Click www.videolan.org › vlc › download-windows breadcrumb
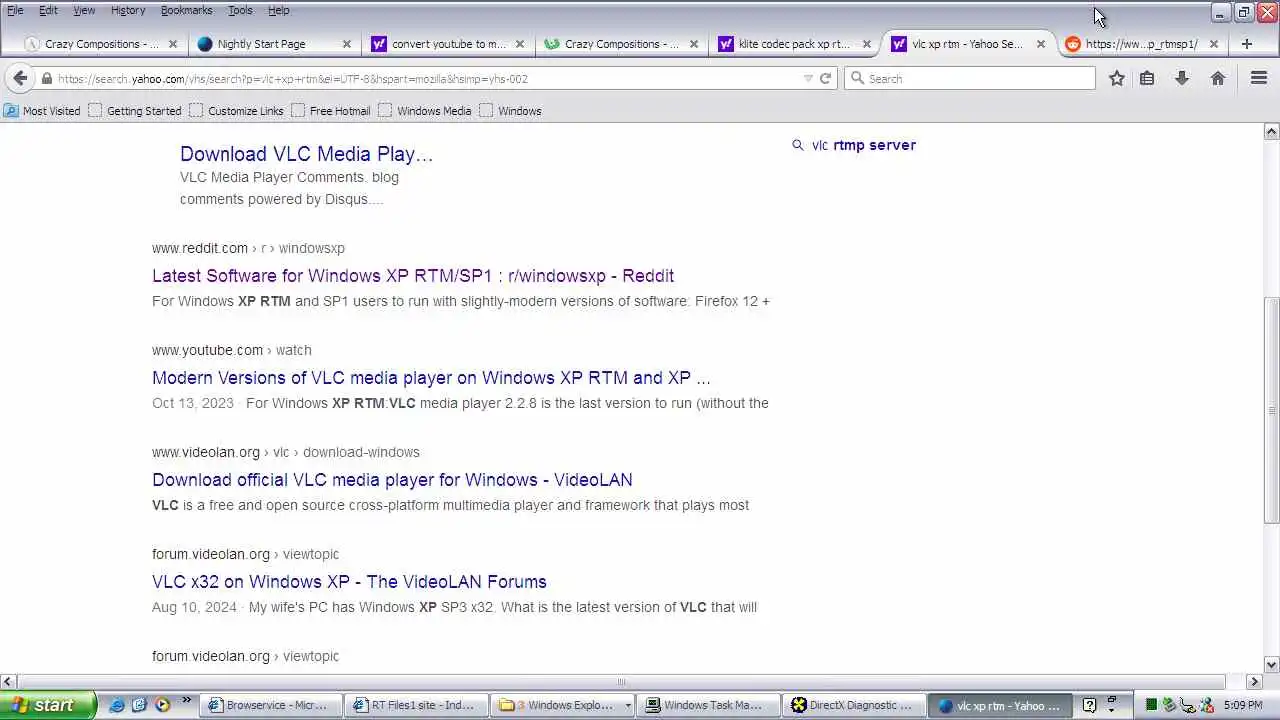Viewport: 1280px width, 720px height. coord(286,452)
